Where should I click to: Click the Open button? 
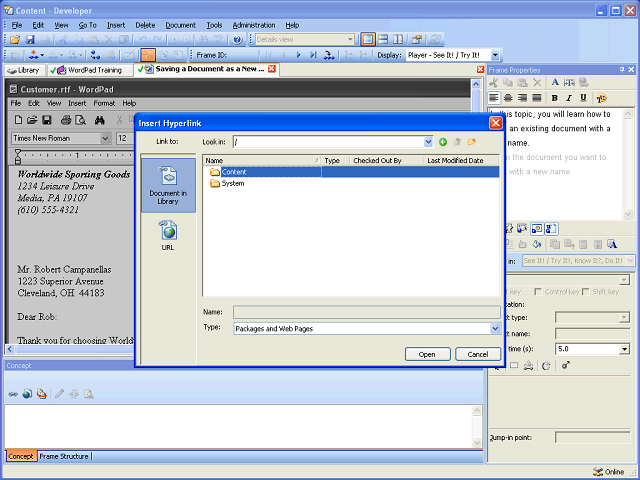427,354
